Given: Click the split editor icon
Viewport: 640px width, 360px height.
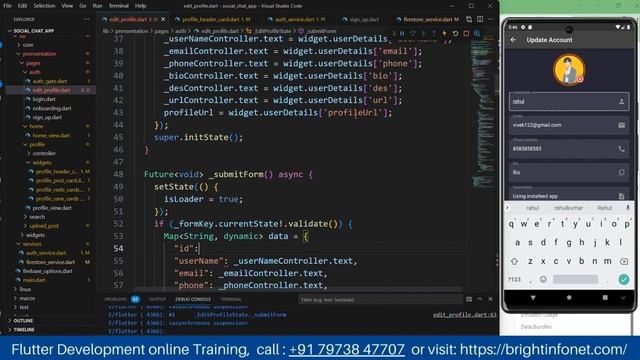Looking at the screenshot, I should click(480, 19).
